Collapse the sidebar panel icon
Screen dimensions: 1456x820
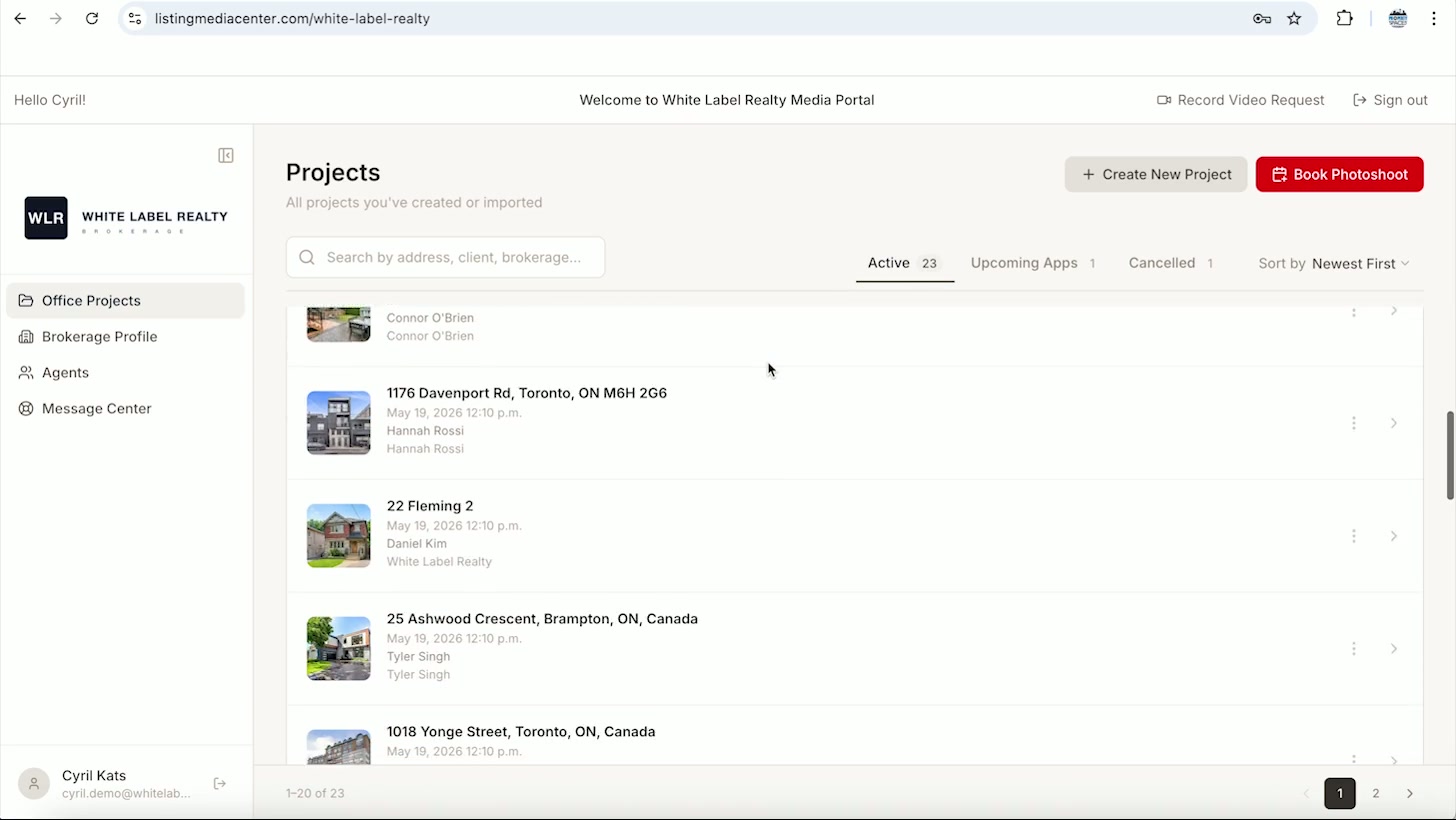tap(226, 155)
